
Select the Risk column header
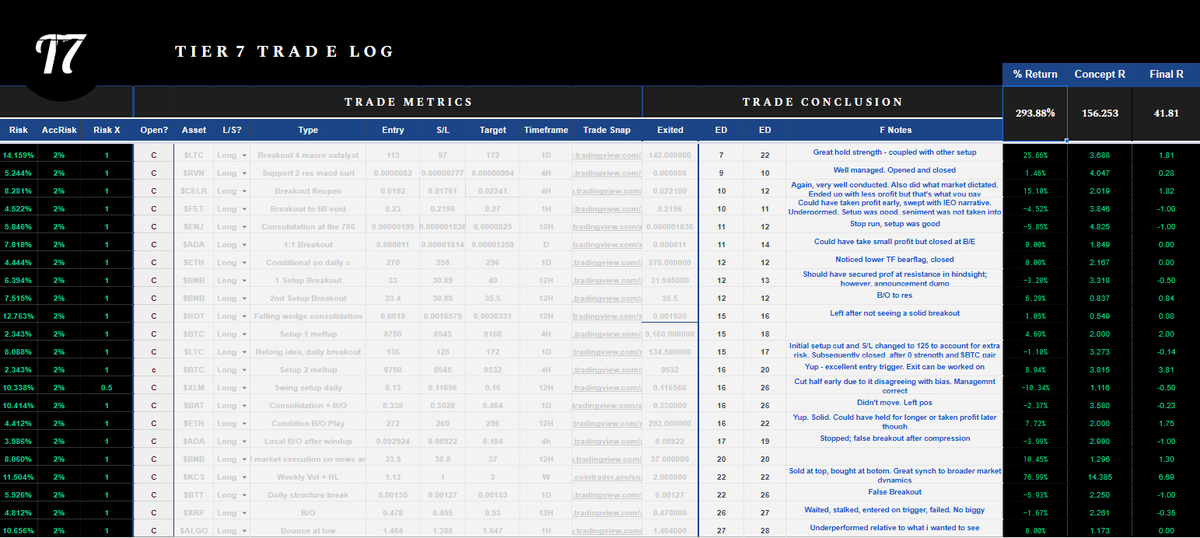click(x=18, y=130)
